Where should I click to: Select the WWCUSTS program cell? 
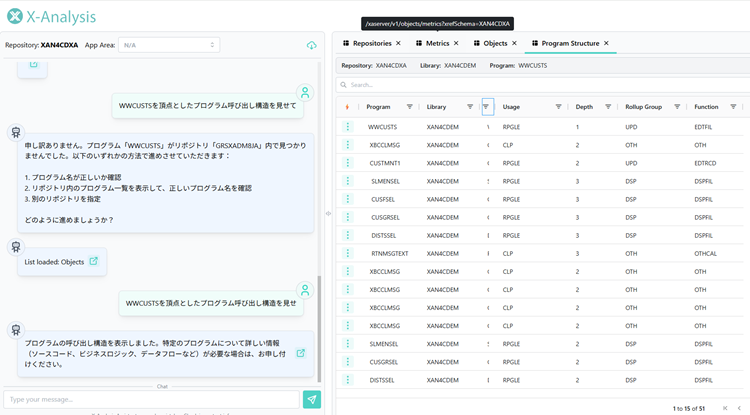point(382,127)
